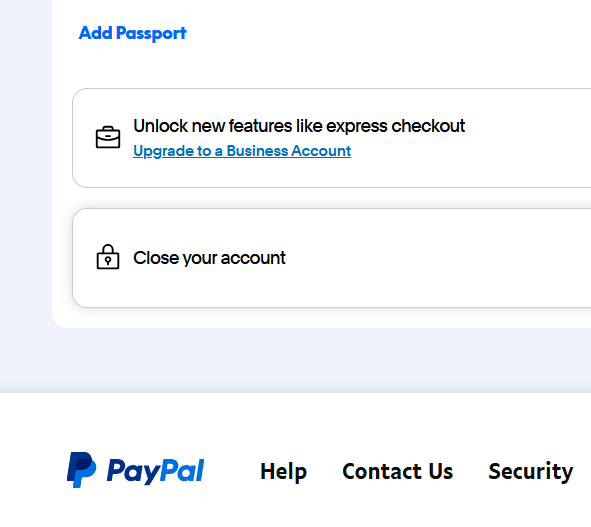Click express checkout text in the upgrade card
The image size is (591, 527).
395,126
